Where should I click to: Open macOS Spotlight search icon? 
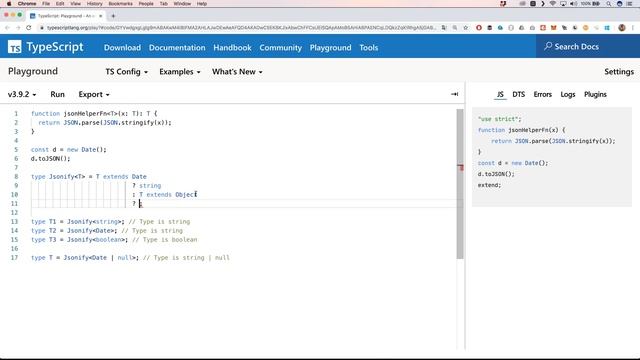pyautogui.click(x=609, y=4)
